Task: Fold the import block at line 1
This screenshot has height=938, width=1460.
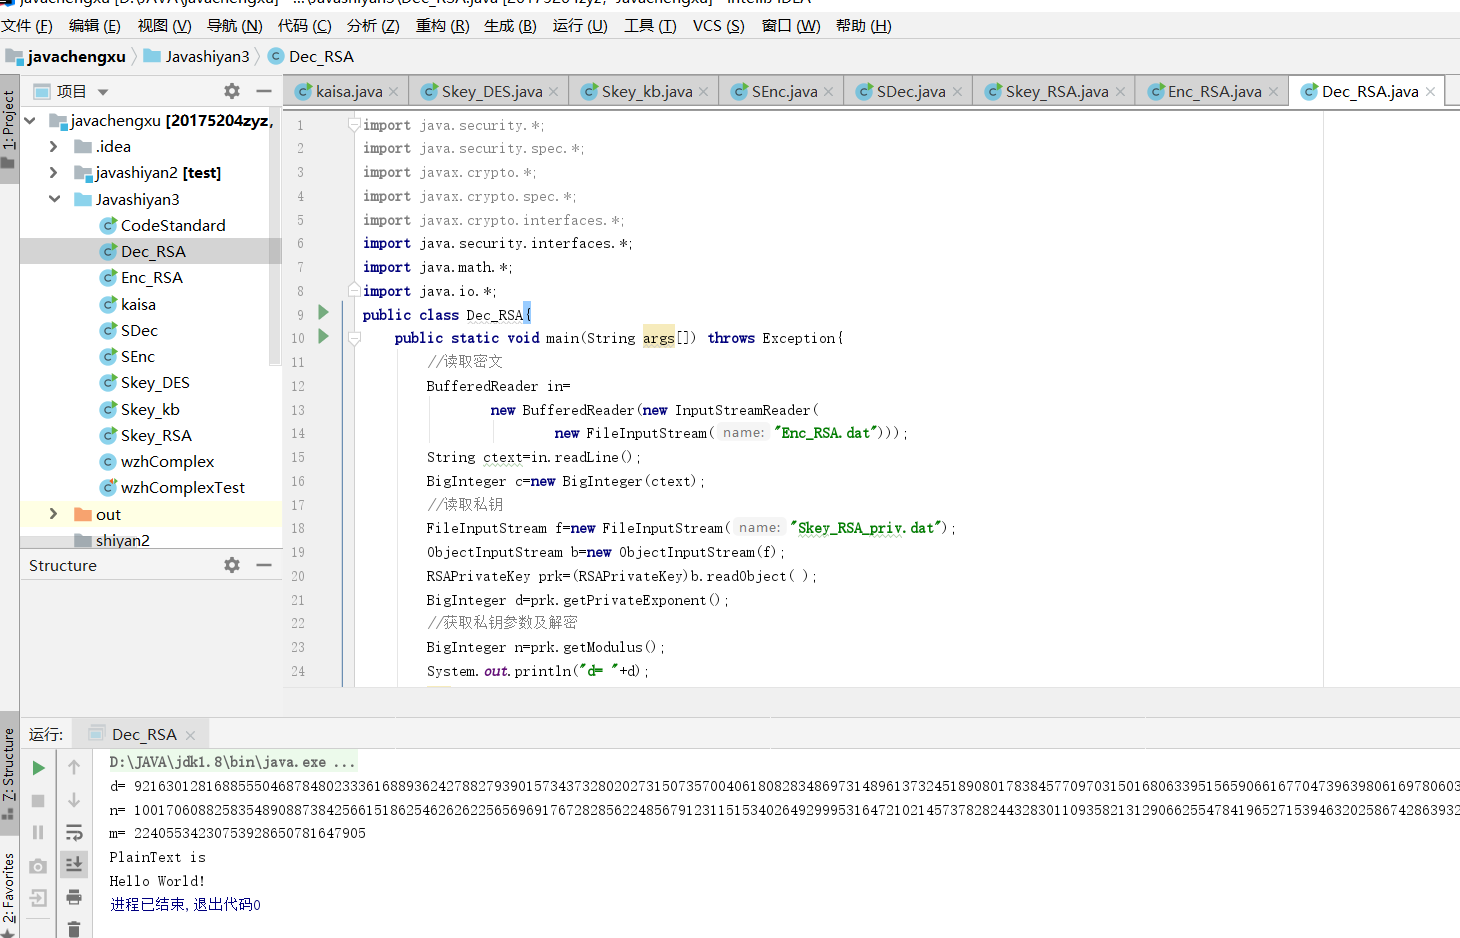Action: click(x=354, y=125)
